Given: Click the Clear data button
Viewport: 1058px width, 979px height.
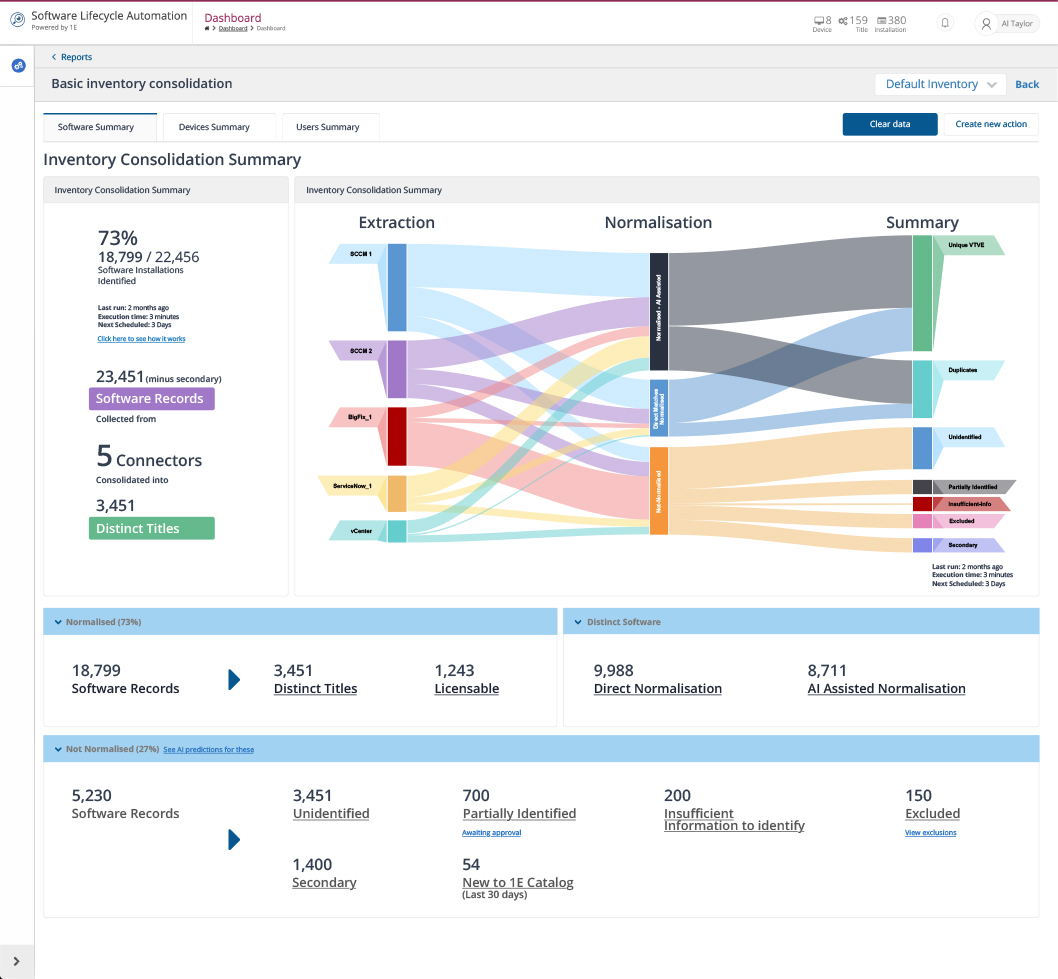Looking at the screenshot, I should tap(890, 124).
